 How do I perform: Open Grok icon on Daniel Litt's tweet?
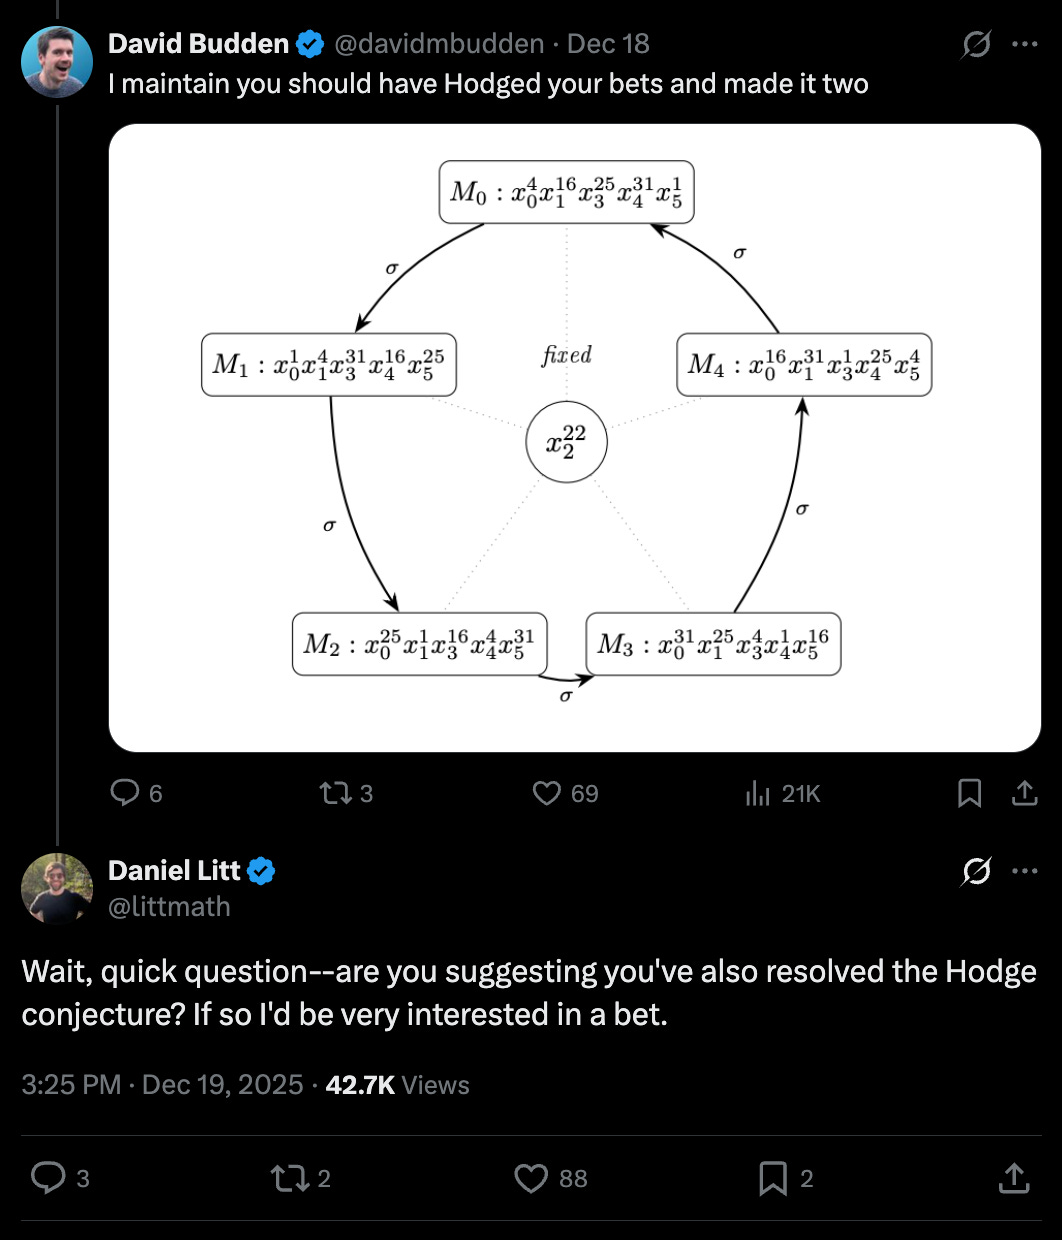coord(976,871)
